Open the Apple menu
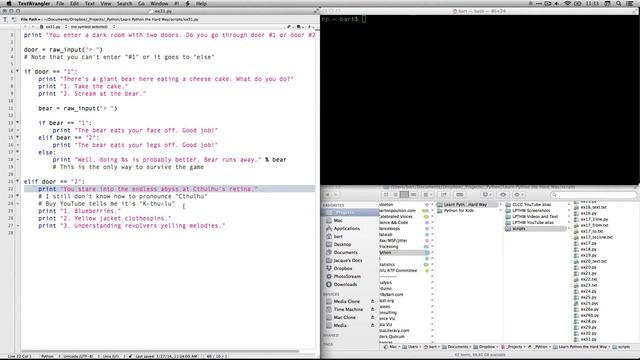Image resolution: width=640 pixels, height=360 pixels. (9, 3)
